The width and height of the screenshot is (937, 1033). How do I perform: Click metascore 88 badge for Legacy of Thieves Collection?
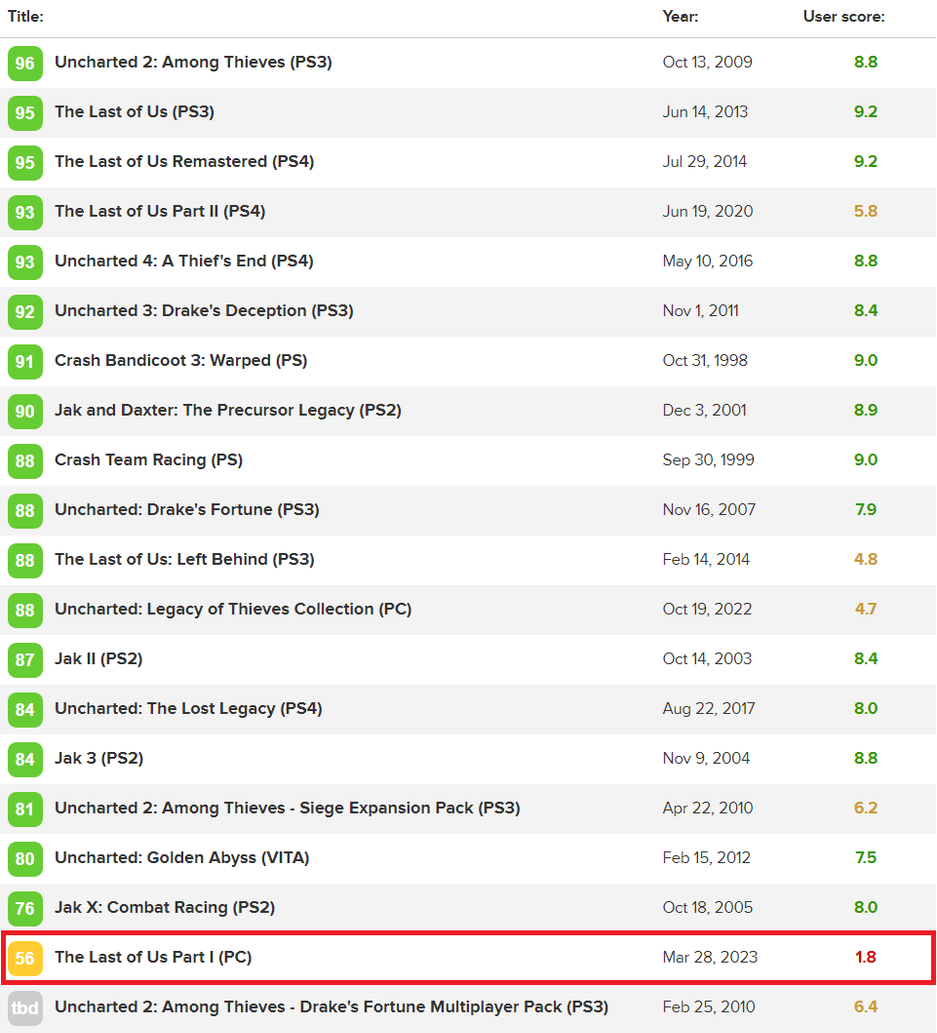click(x=25, y=610)
